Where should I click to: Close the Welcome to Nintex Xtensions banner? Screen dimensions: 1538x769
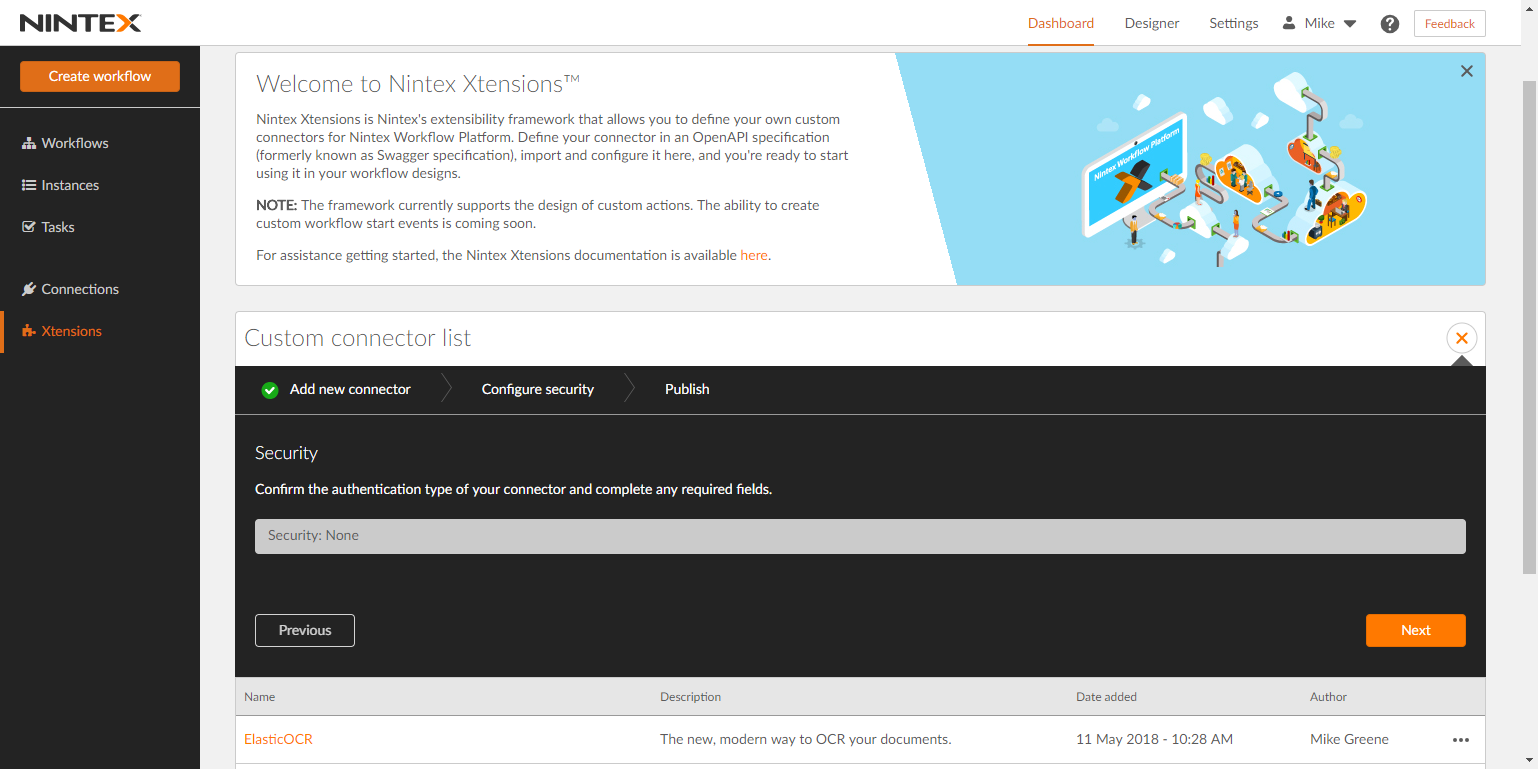click(1467, 71)
